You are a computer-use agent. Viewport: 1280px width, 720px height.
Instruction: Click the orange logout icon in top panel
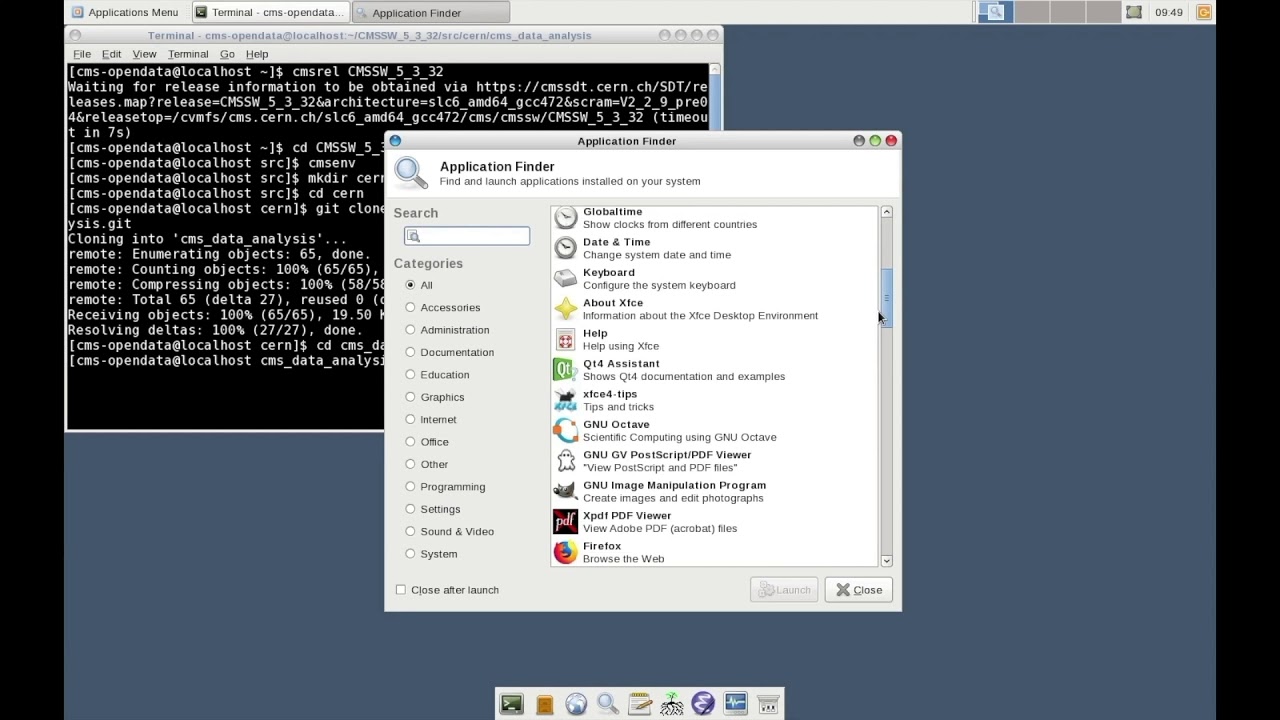[1204, 12]
